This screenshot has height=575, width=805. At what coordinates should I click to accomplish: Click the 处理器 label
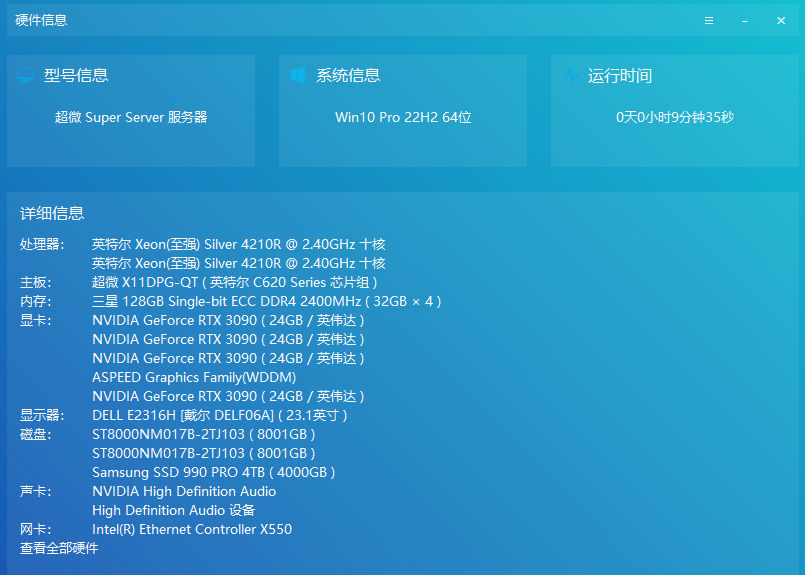coord(42,244)
